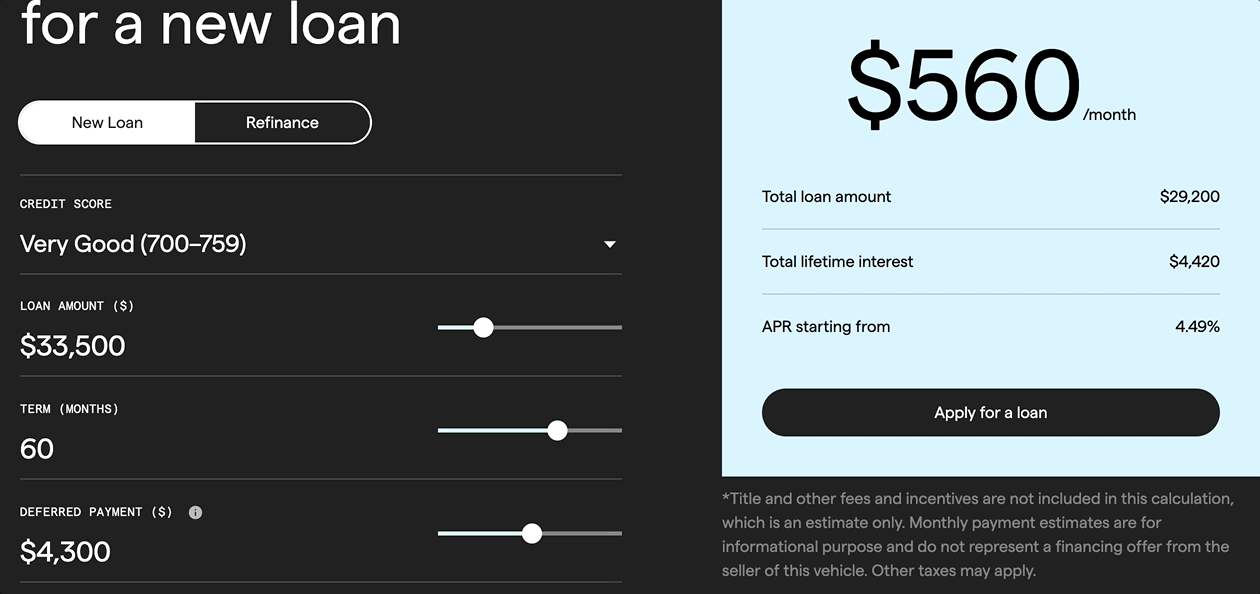This screenshot has height=594, width=1260.
Task: Click the Total lifetime interest $4,420 value
Action: pos(1194,262)
